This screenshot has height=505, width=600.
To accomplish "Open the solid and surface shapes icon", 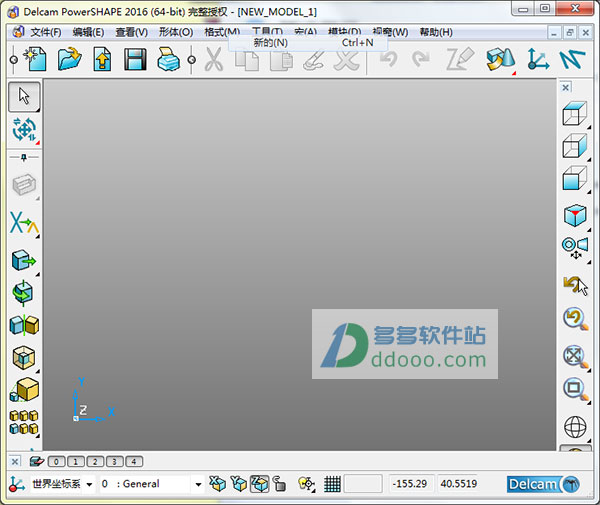I will 500,60.
